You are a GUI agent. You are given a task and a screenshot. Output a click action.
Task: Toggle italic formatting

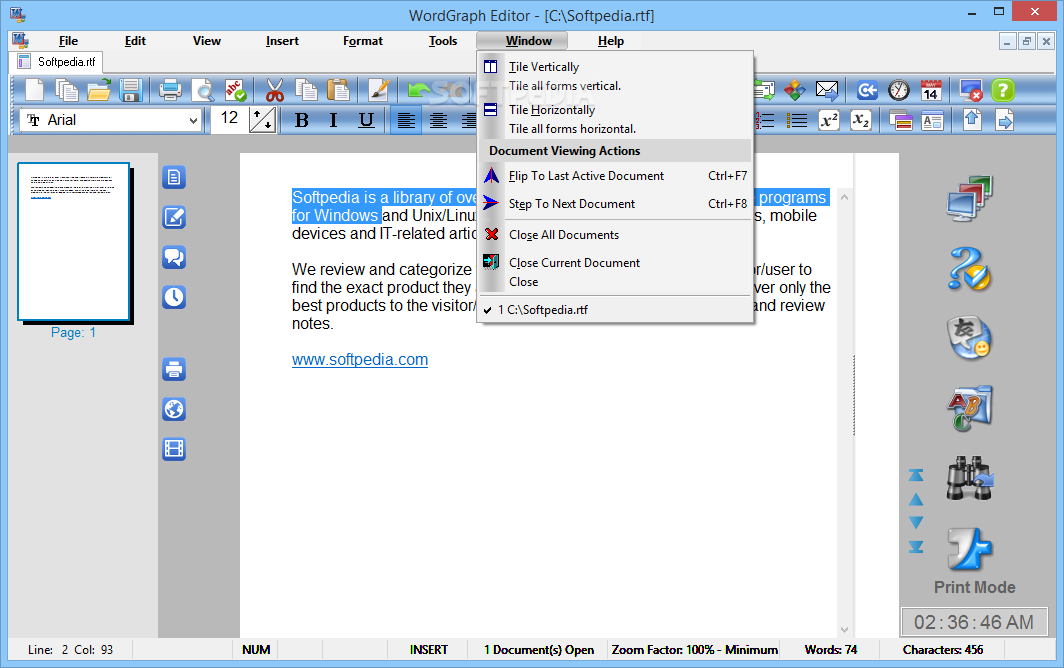(x=333, y=121)
